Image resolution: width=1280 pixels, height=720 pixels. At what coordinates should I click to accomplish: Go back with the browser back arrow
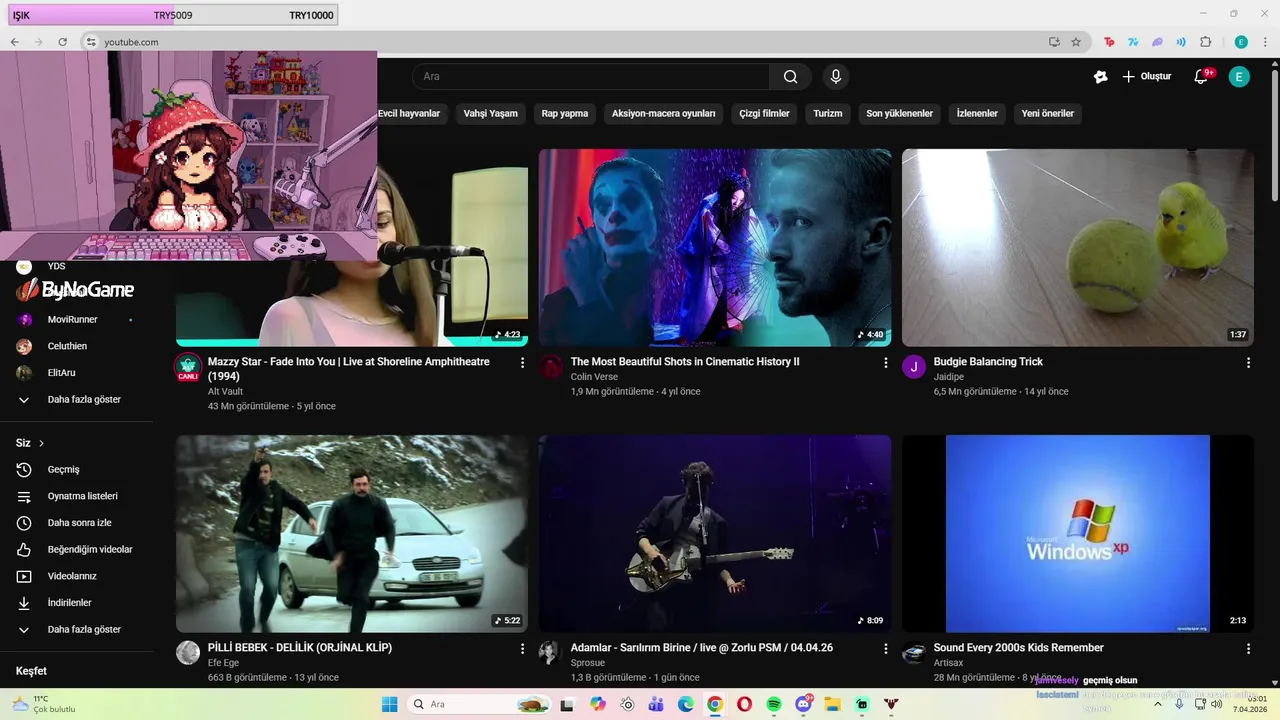tap(14, 42)
